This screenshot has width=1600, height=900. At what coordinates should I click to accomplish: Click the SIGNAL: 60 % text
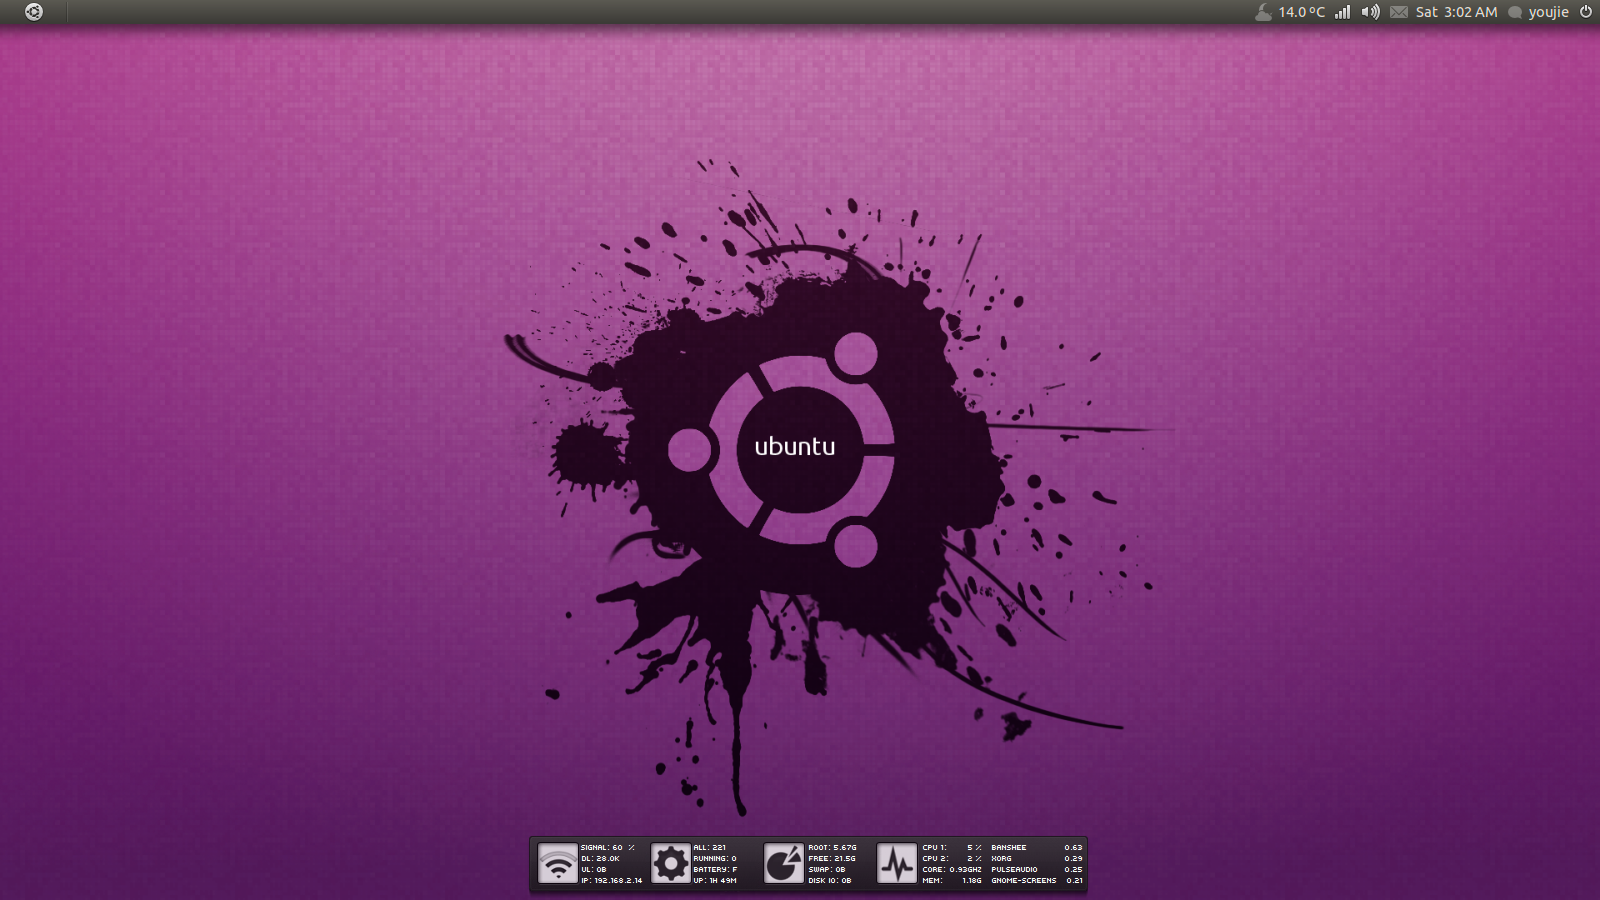(608, 847)
